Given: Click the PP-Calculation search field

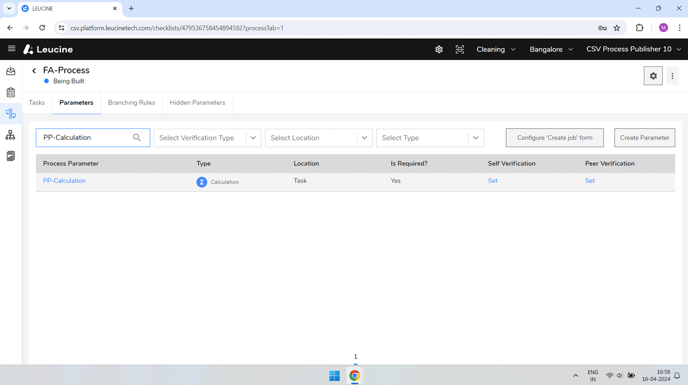Looking at the screenshot, I should point(93,137).
